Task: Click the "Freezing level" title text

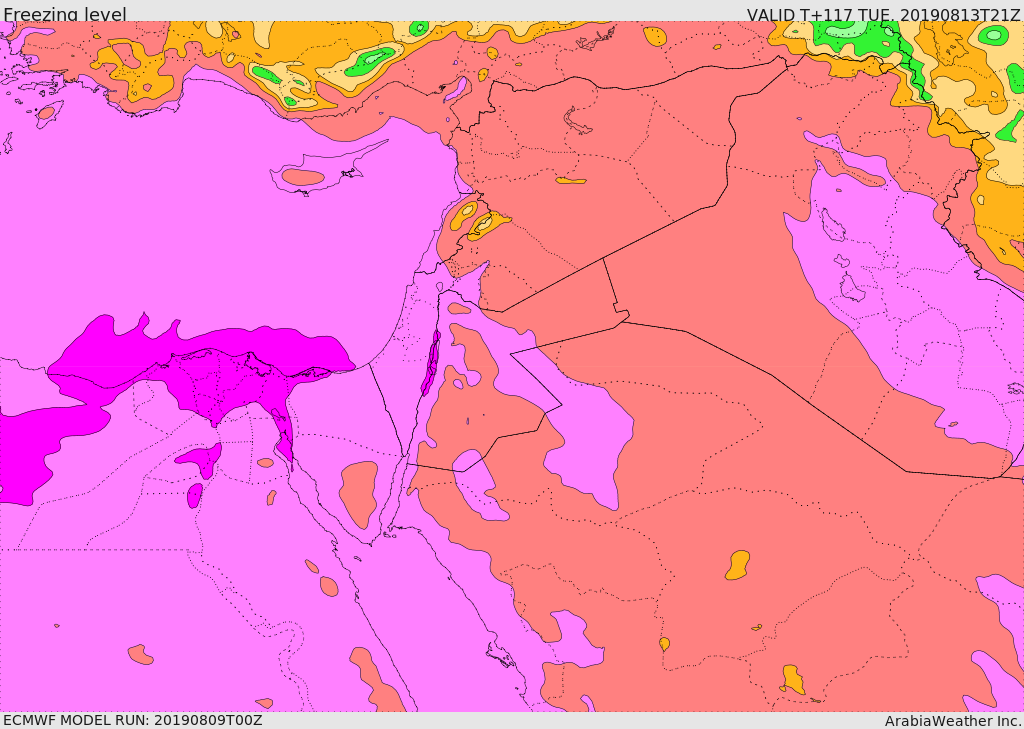Action: [65, 14]
